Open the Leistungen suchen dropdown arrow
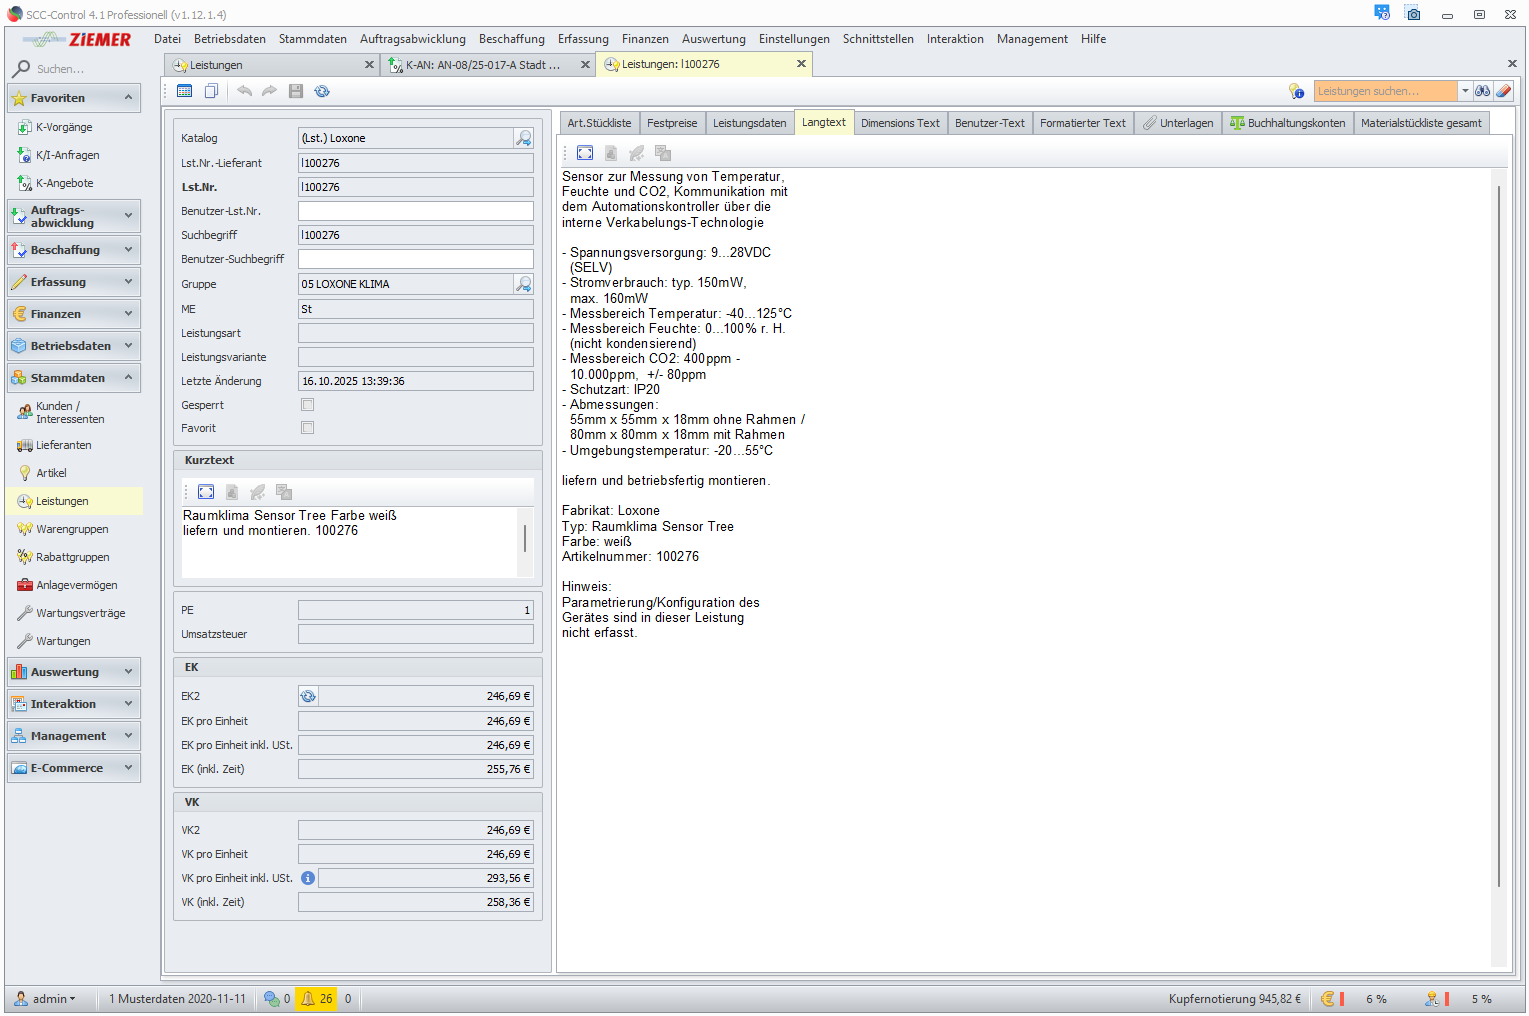This screenshot has height=1016, width=1529. tap(1465, 91)
